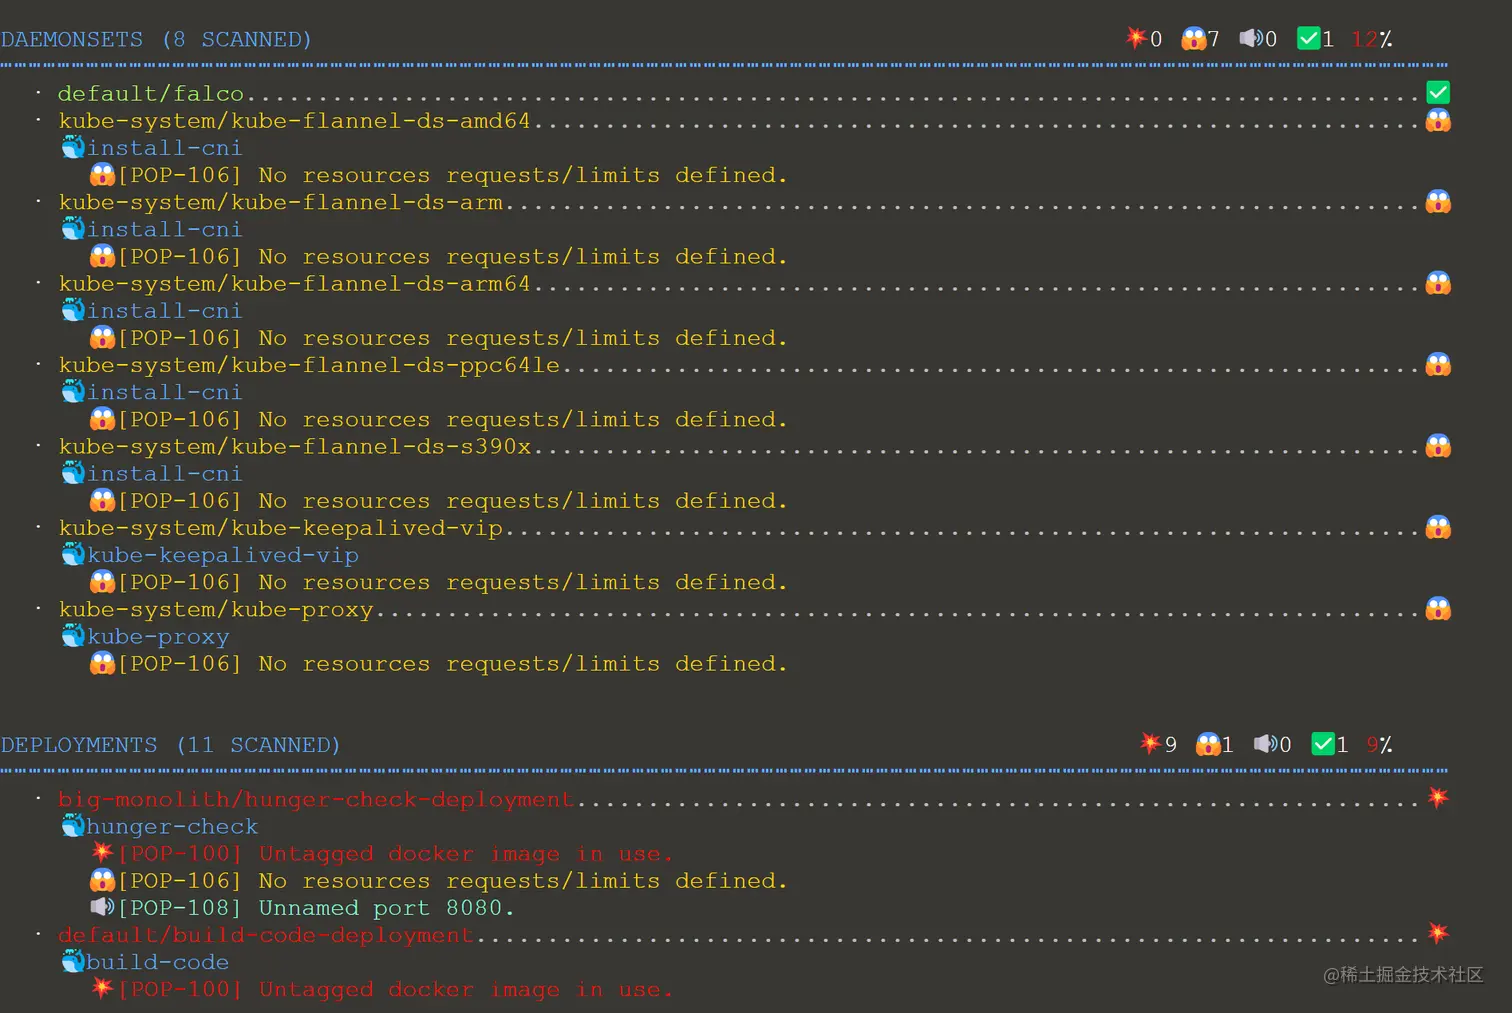
Task: Select warning face on kube-flannel-ds-arm row
Action: (x=1438, y=202)
